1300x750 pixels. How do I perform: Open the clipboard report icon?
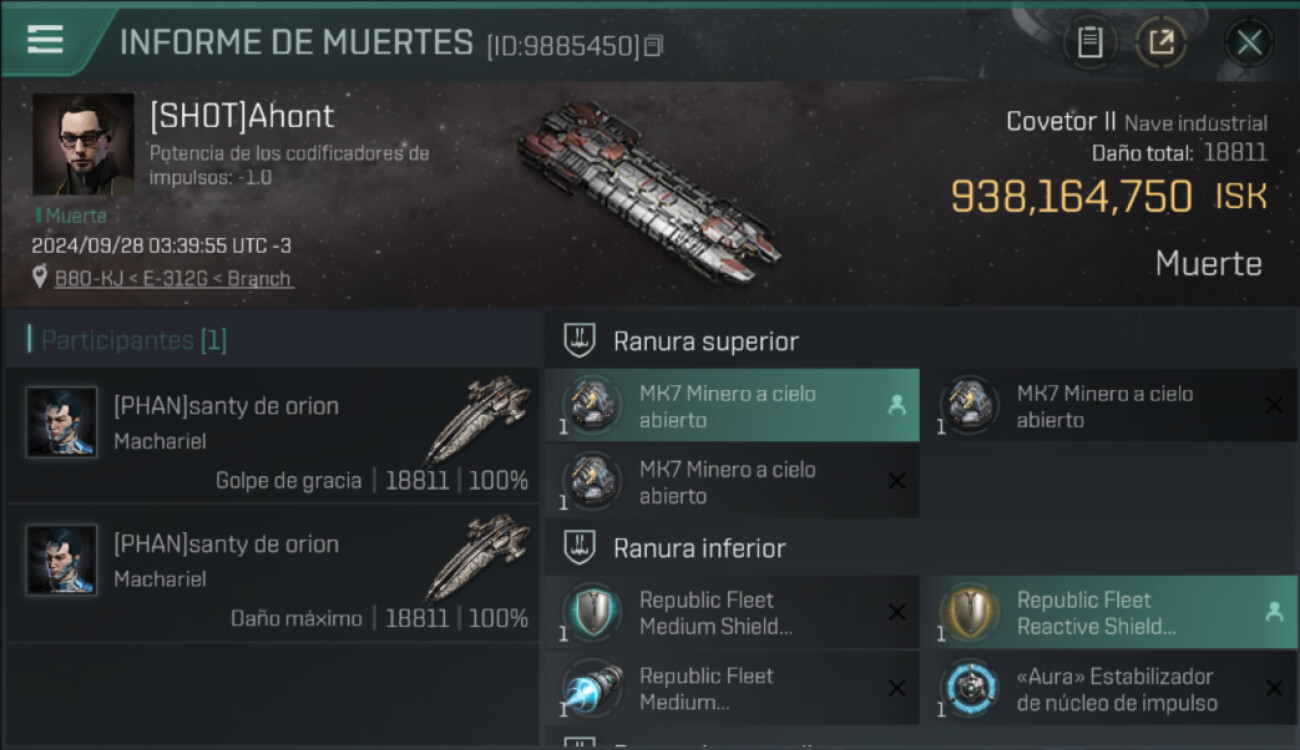point(1089,43)
